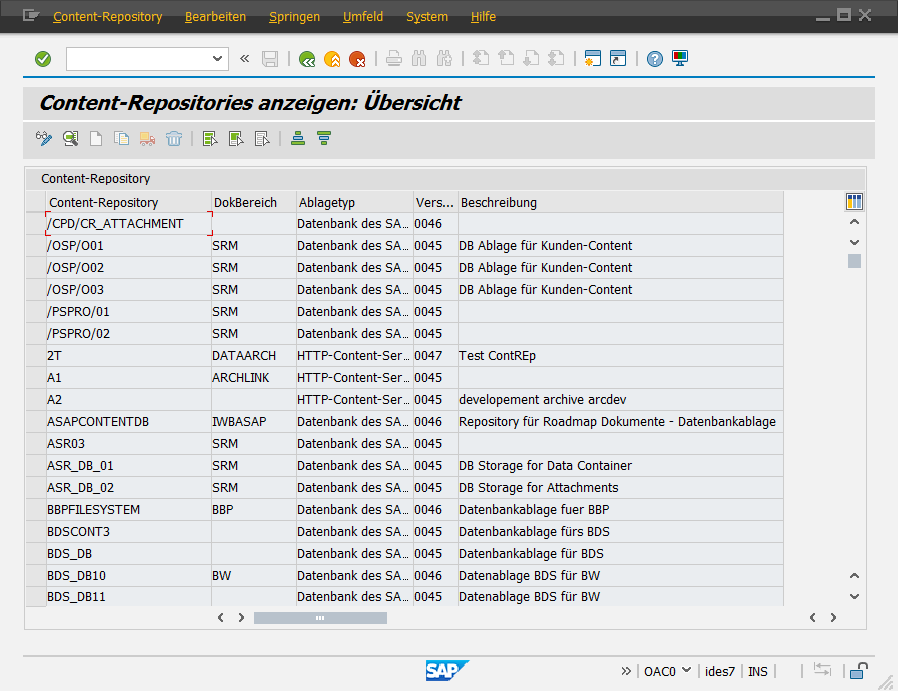This screenshot has width=898, height=691.
Task: Open the command field dropdown arrow
Action: pyautogui.click(x=217, y=58)
